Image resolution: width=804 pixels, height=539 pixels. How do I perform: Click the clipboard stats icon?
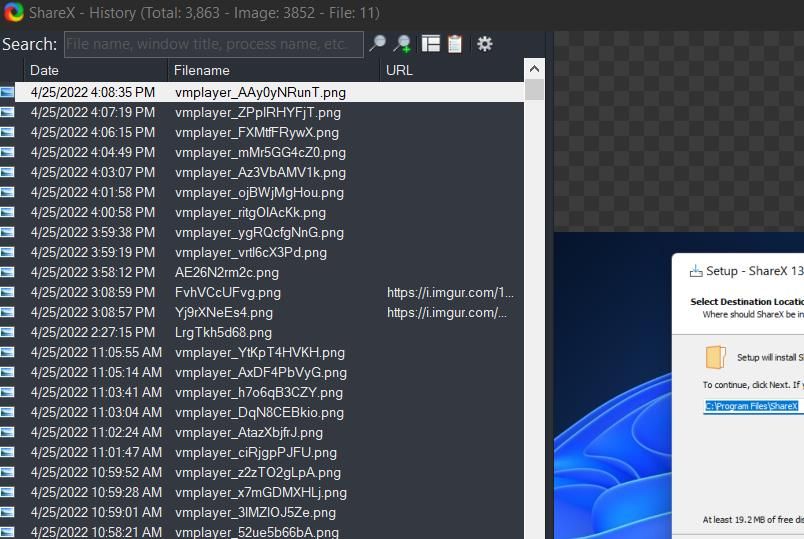(x=455, y=44)
